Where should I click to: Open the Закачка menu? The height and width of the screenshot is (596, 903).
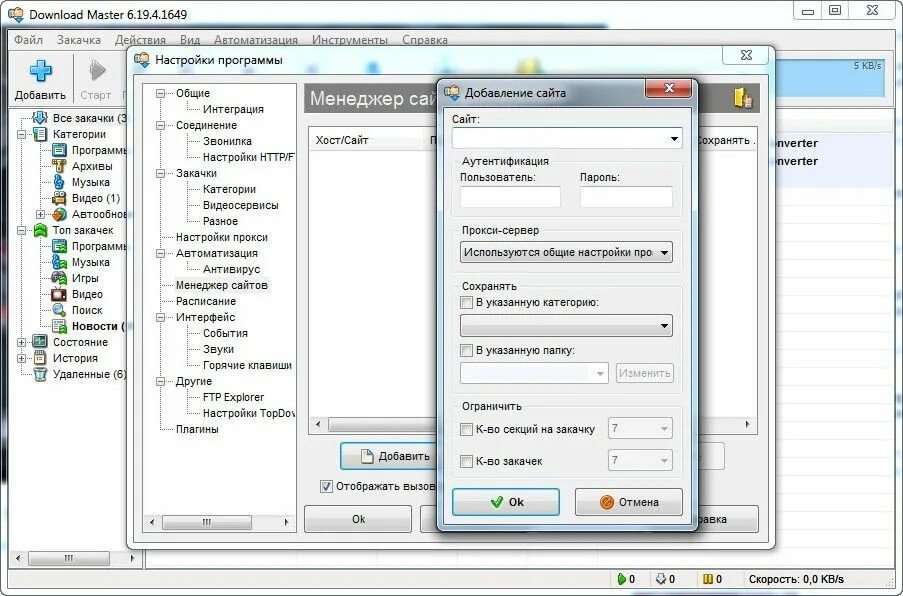pos(79,40)
